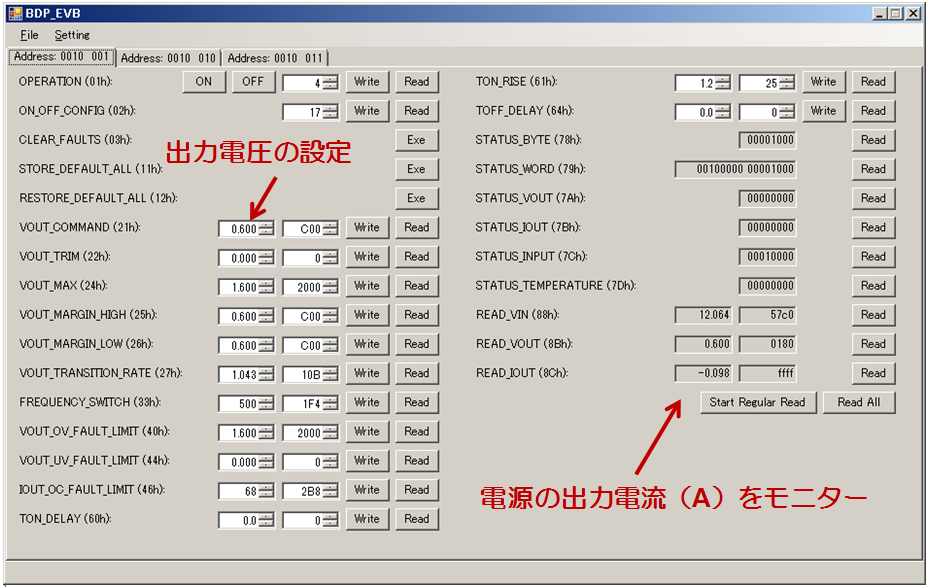Click the VOUT_MAX voltage input field
The width and height of the screenshot is (927, 587).
click(239, 286)
